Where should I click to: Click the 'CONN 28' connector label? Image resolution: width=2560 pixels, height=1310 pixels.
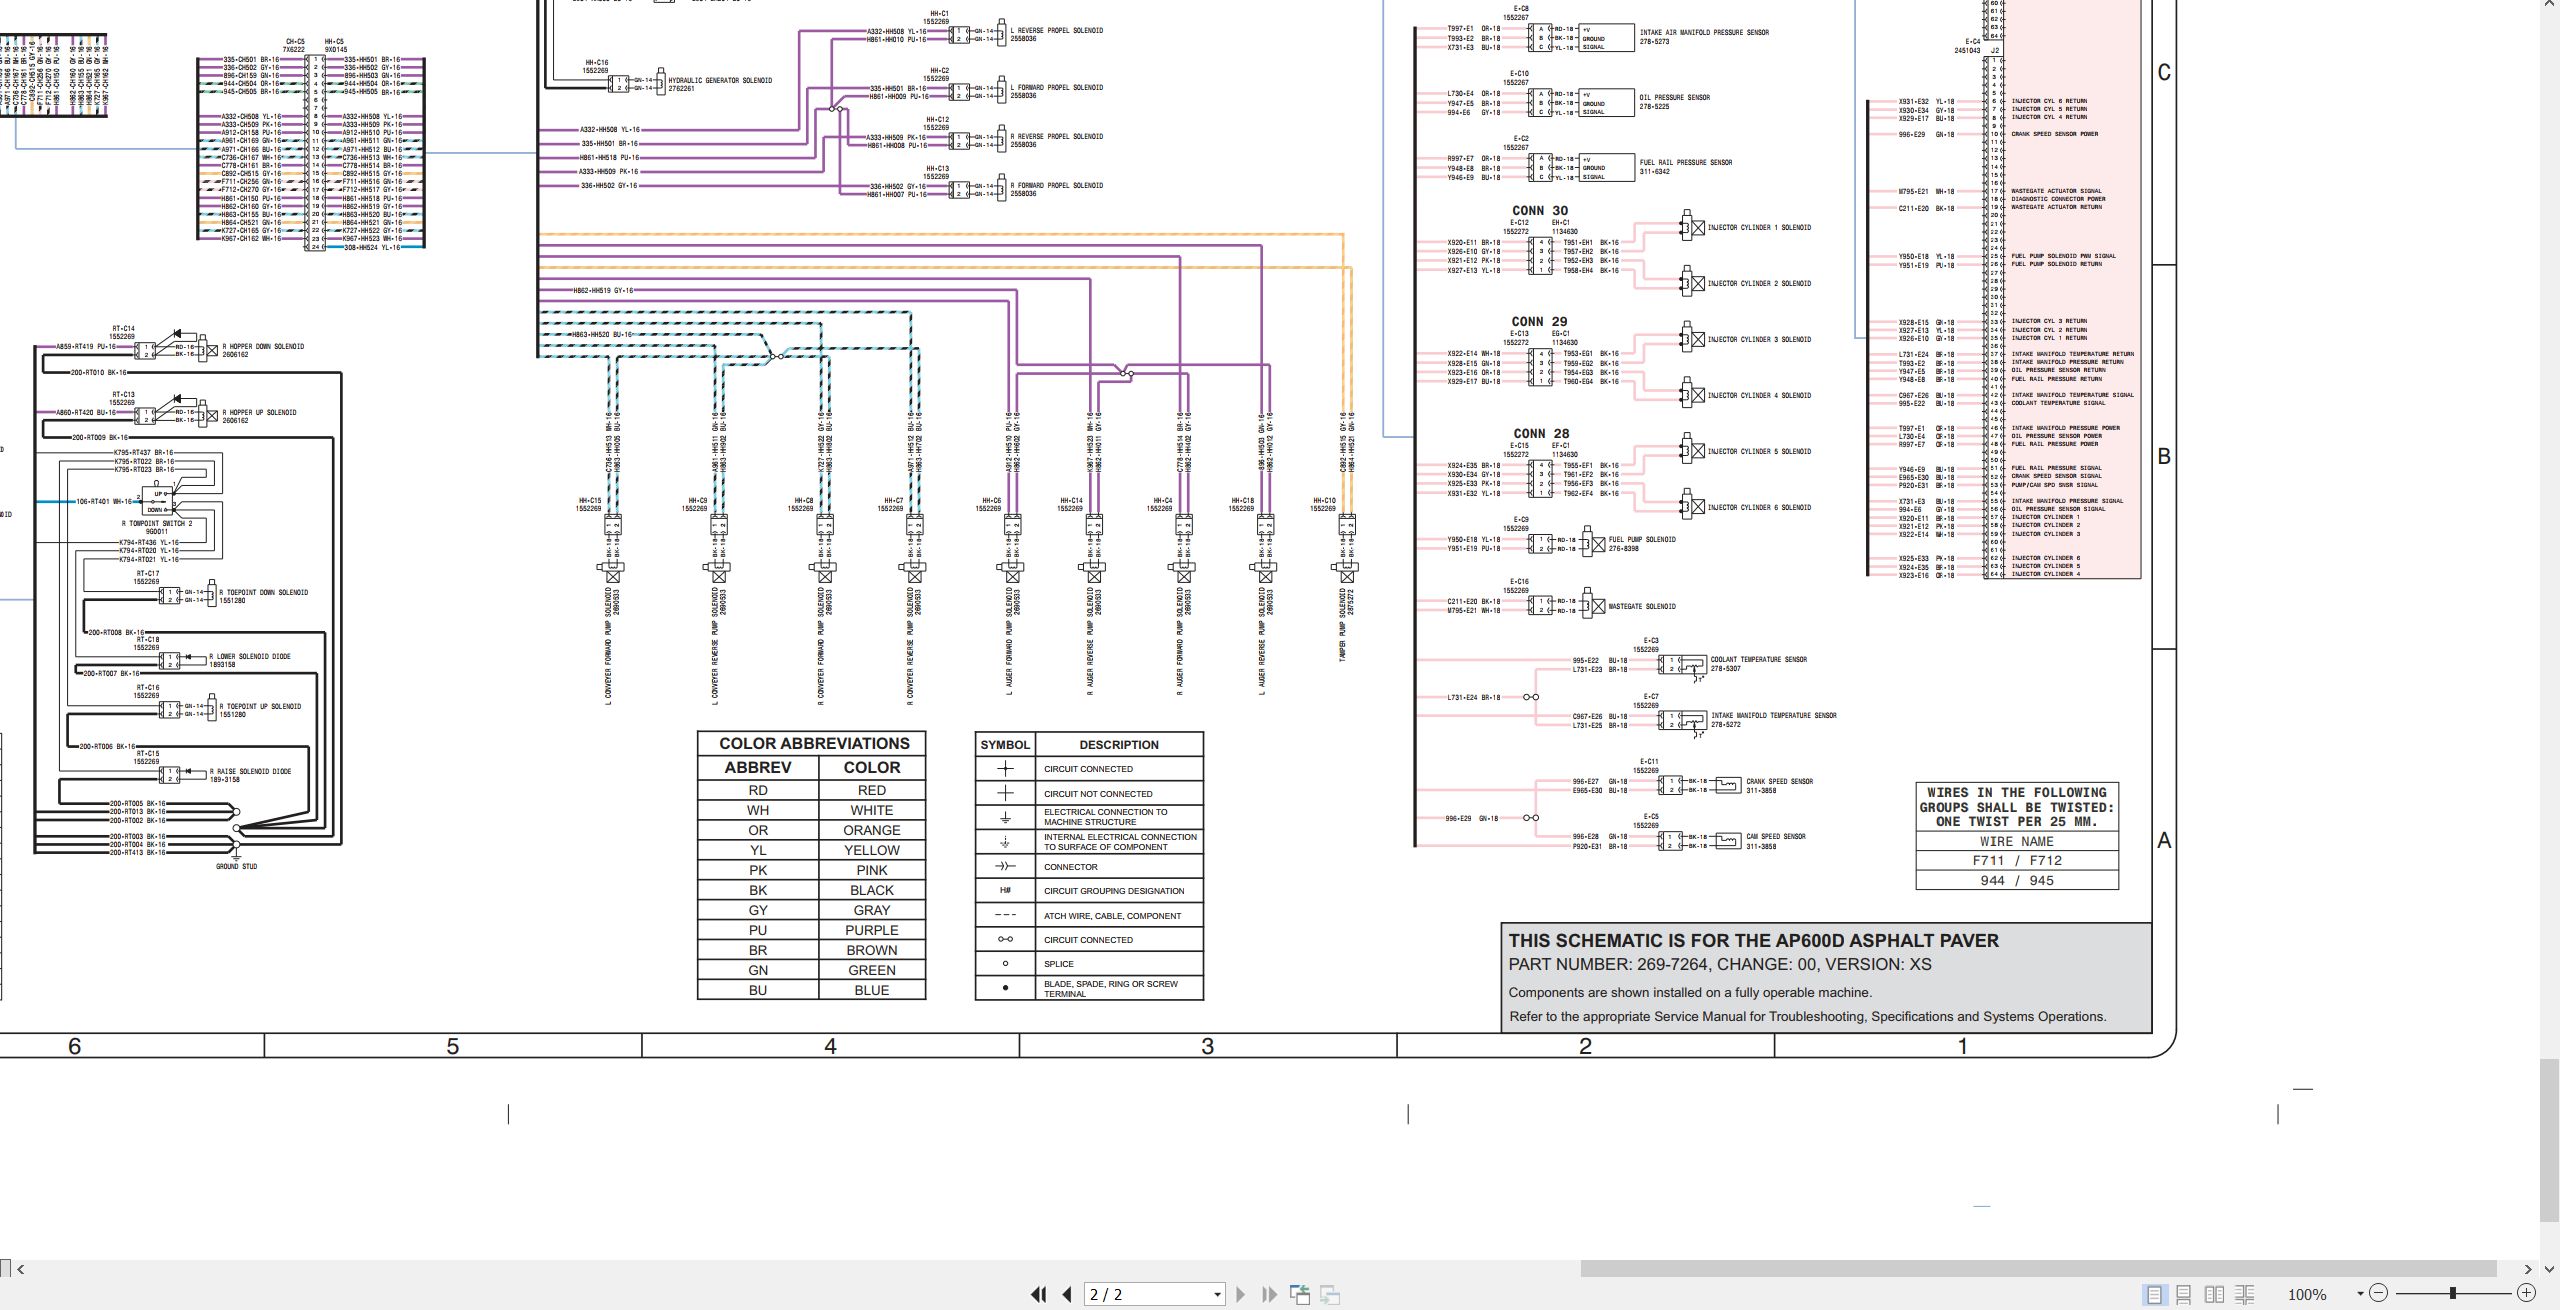[1541, 434]
